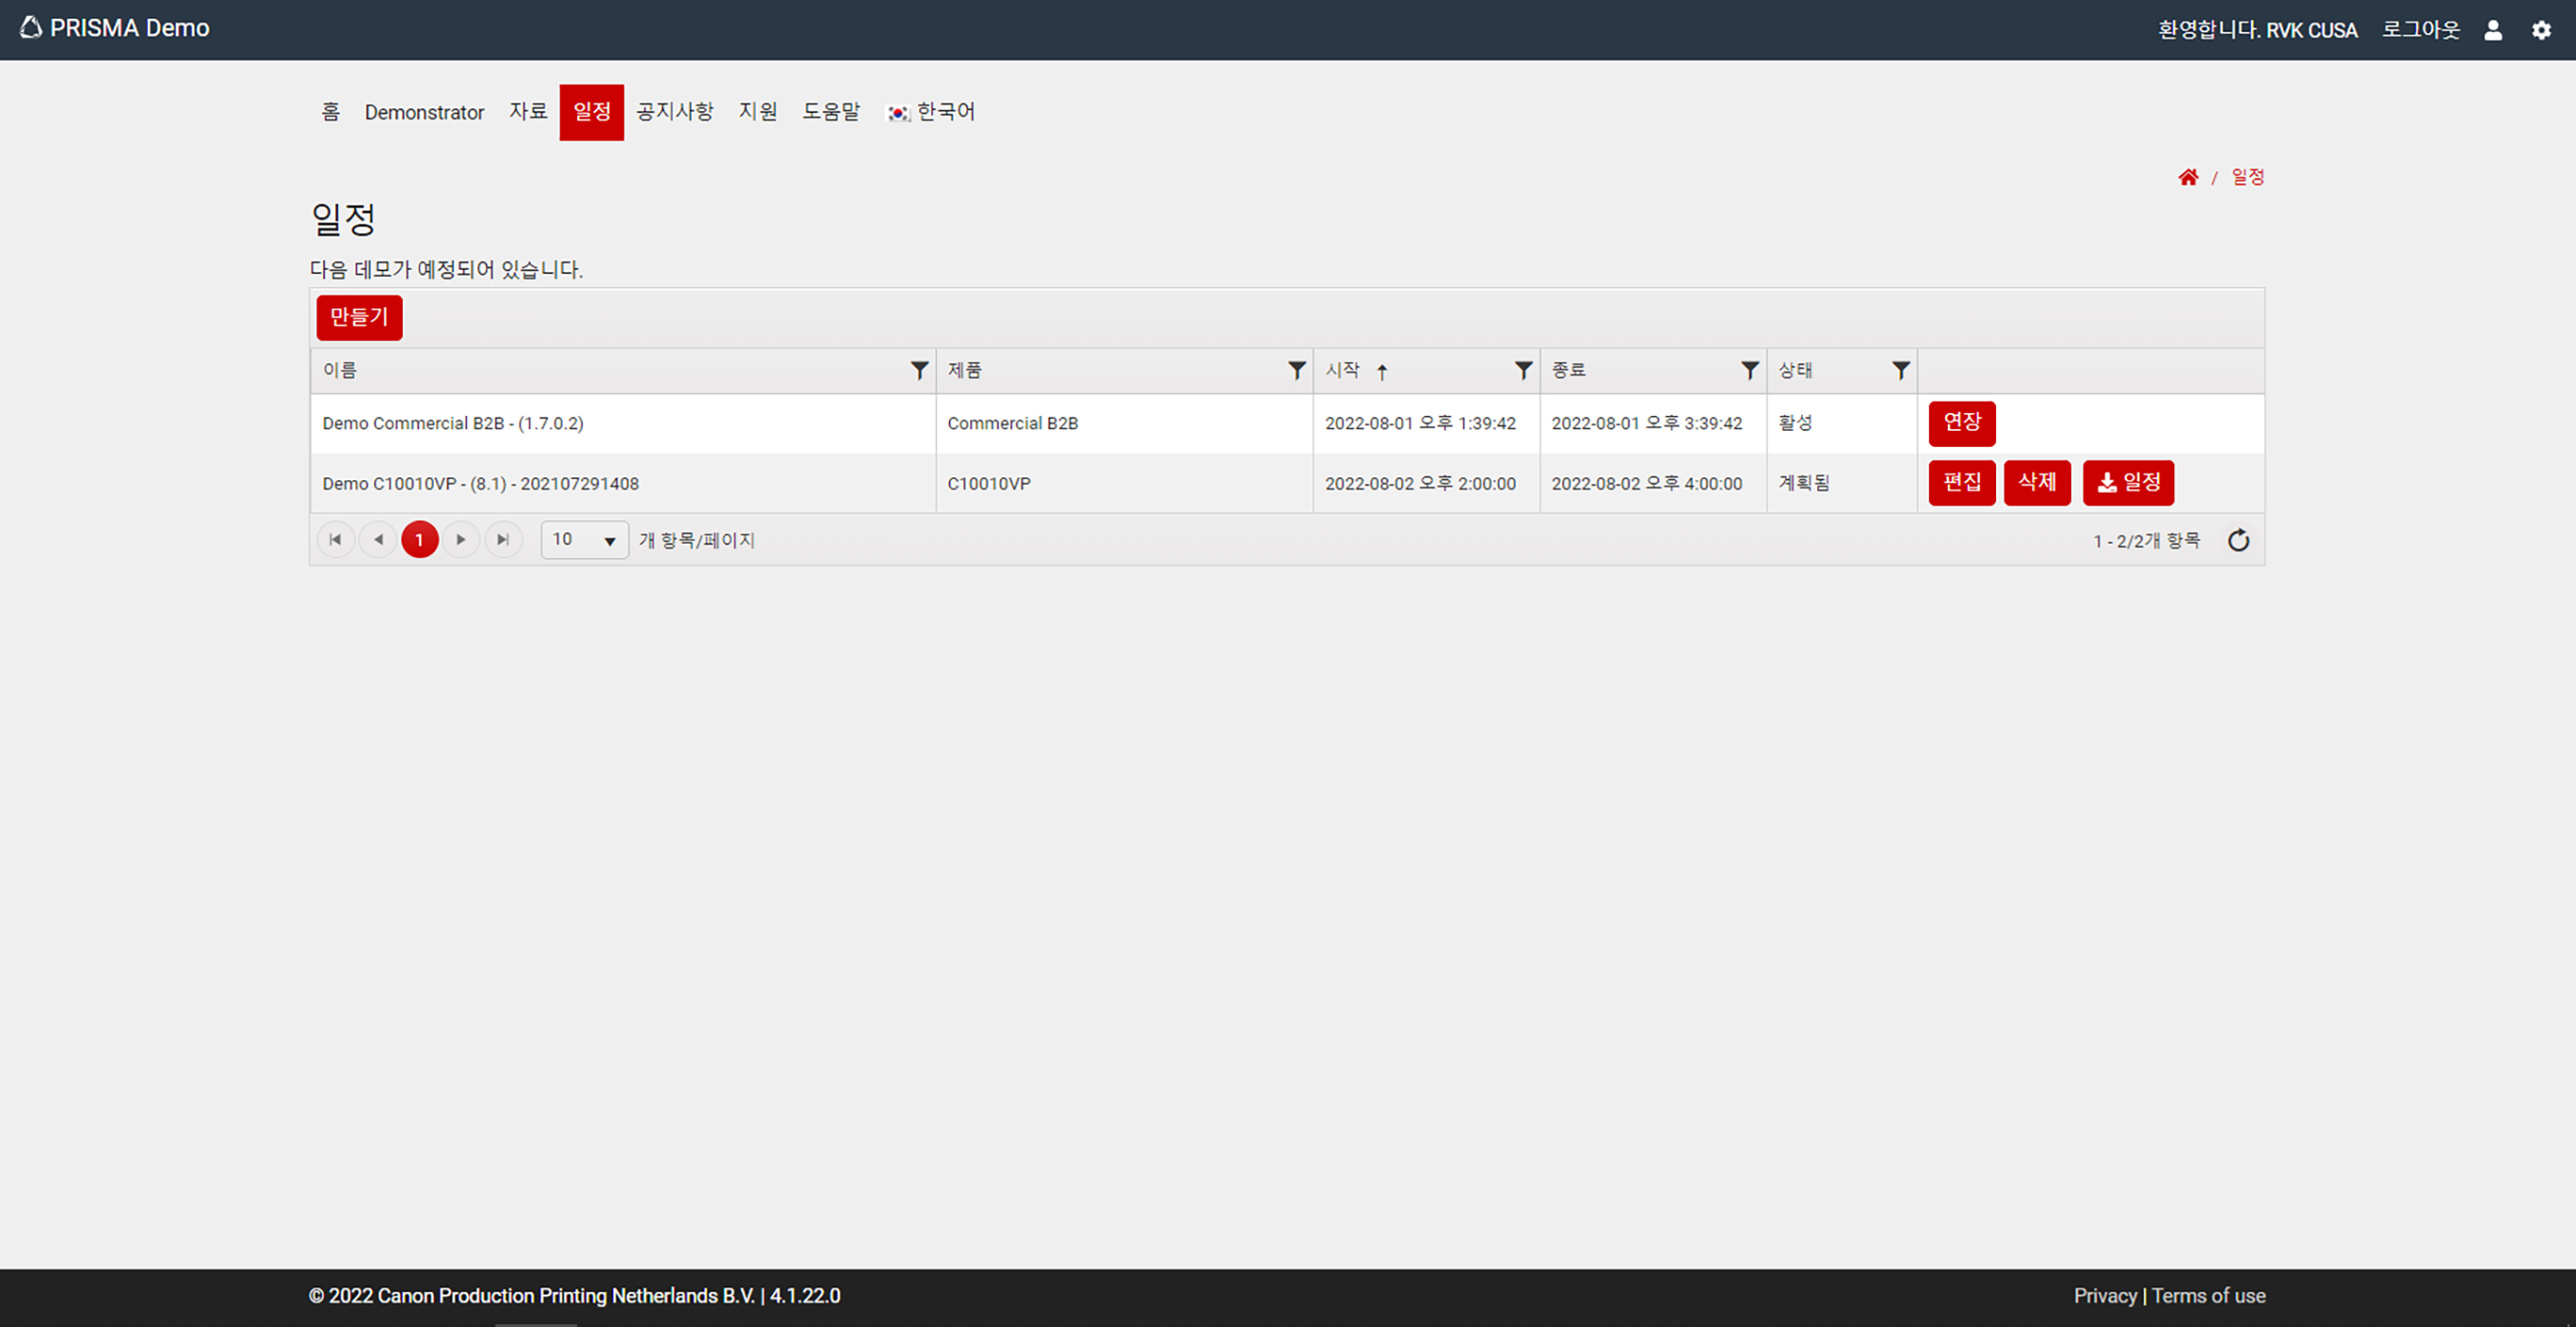Sort by the 제품 column header

(x=964, y=370)
